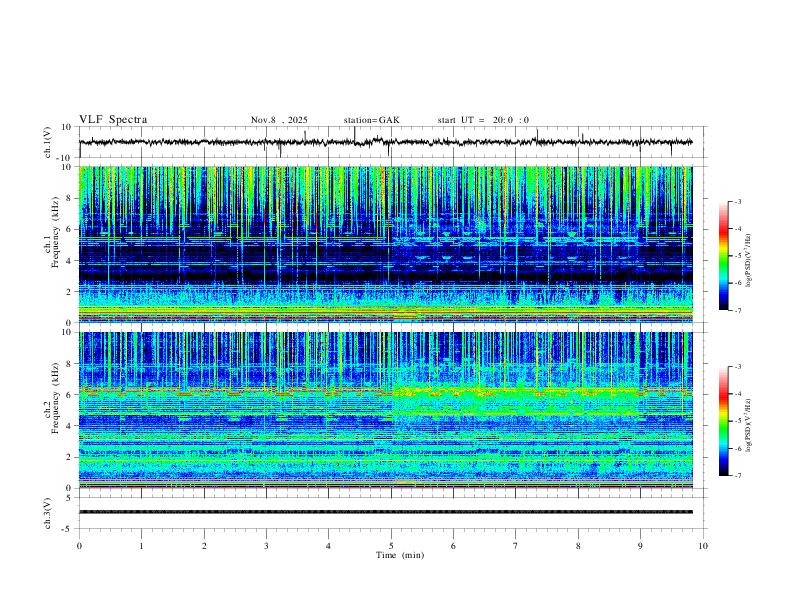The image size is (792, 612).
Task: Click the "-3" label on the ch.1 colorbar
Action: point(738,201)
